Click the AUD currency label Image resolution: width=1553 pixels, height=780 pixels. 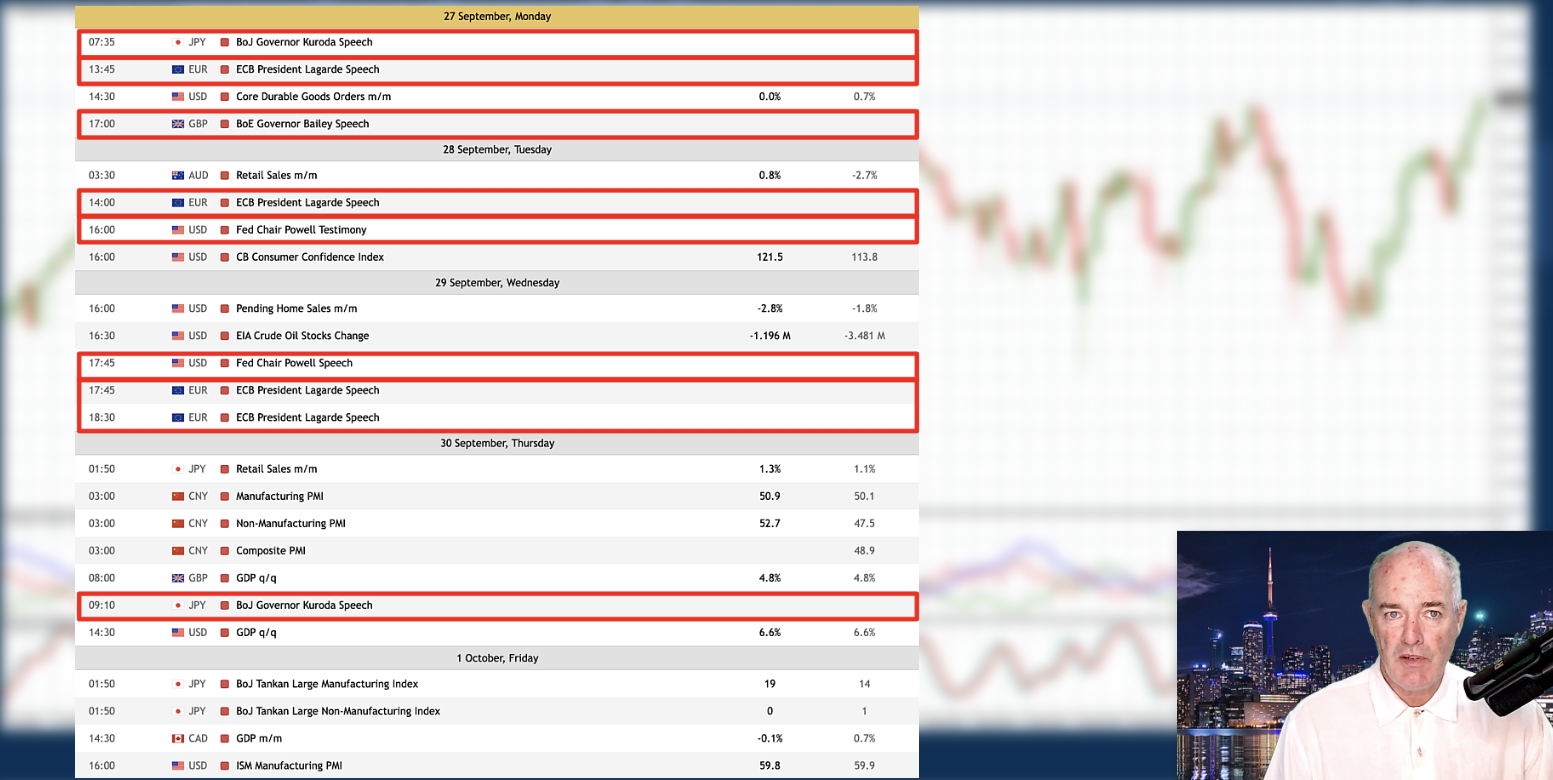point(198,175)
